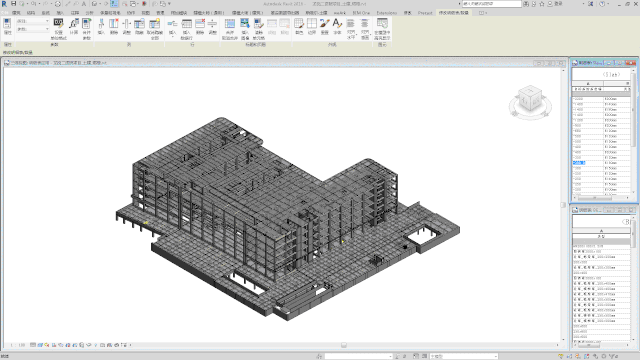640x360 pixels.
Task: Click the Shading paintbrush icon in the Appearance group
Action: pos(299,24)
